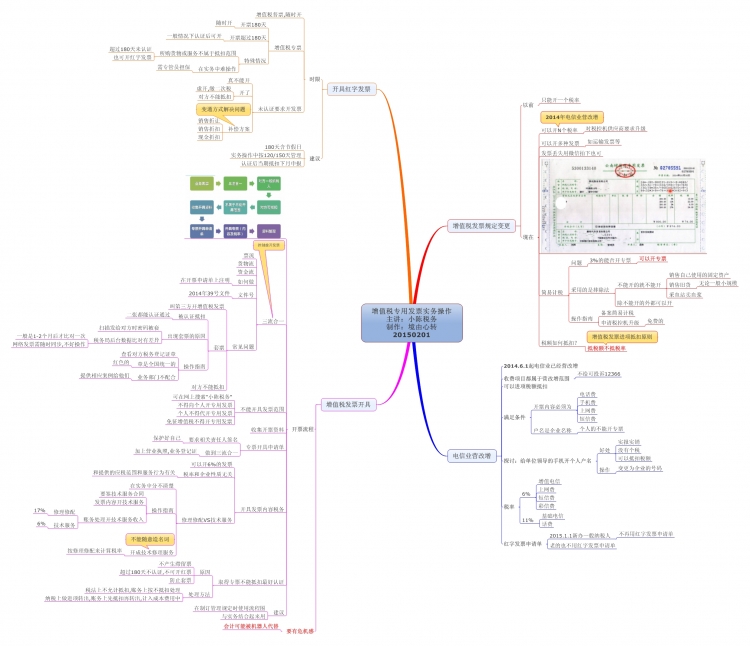This screenshot has height=646, width=750.
Task: Select the 简易计税 subtopic
Action: tap(553, 292)
